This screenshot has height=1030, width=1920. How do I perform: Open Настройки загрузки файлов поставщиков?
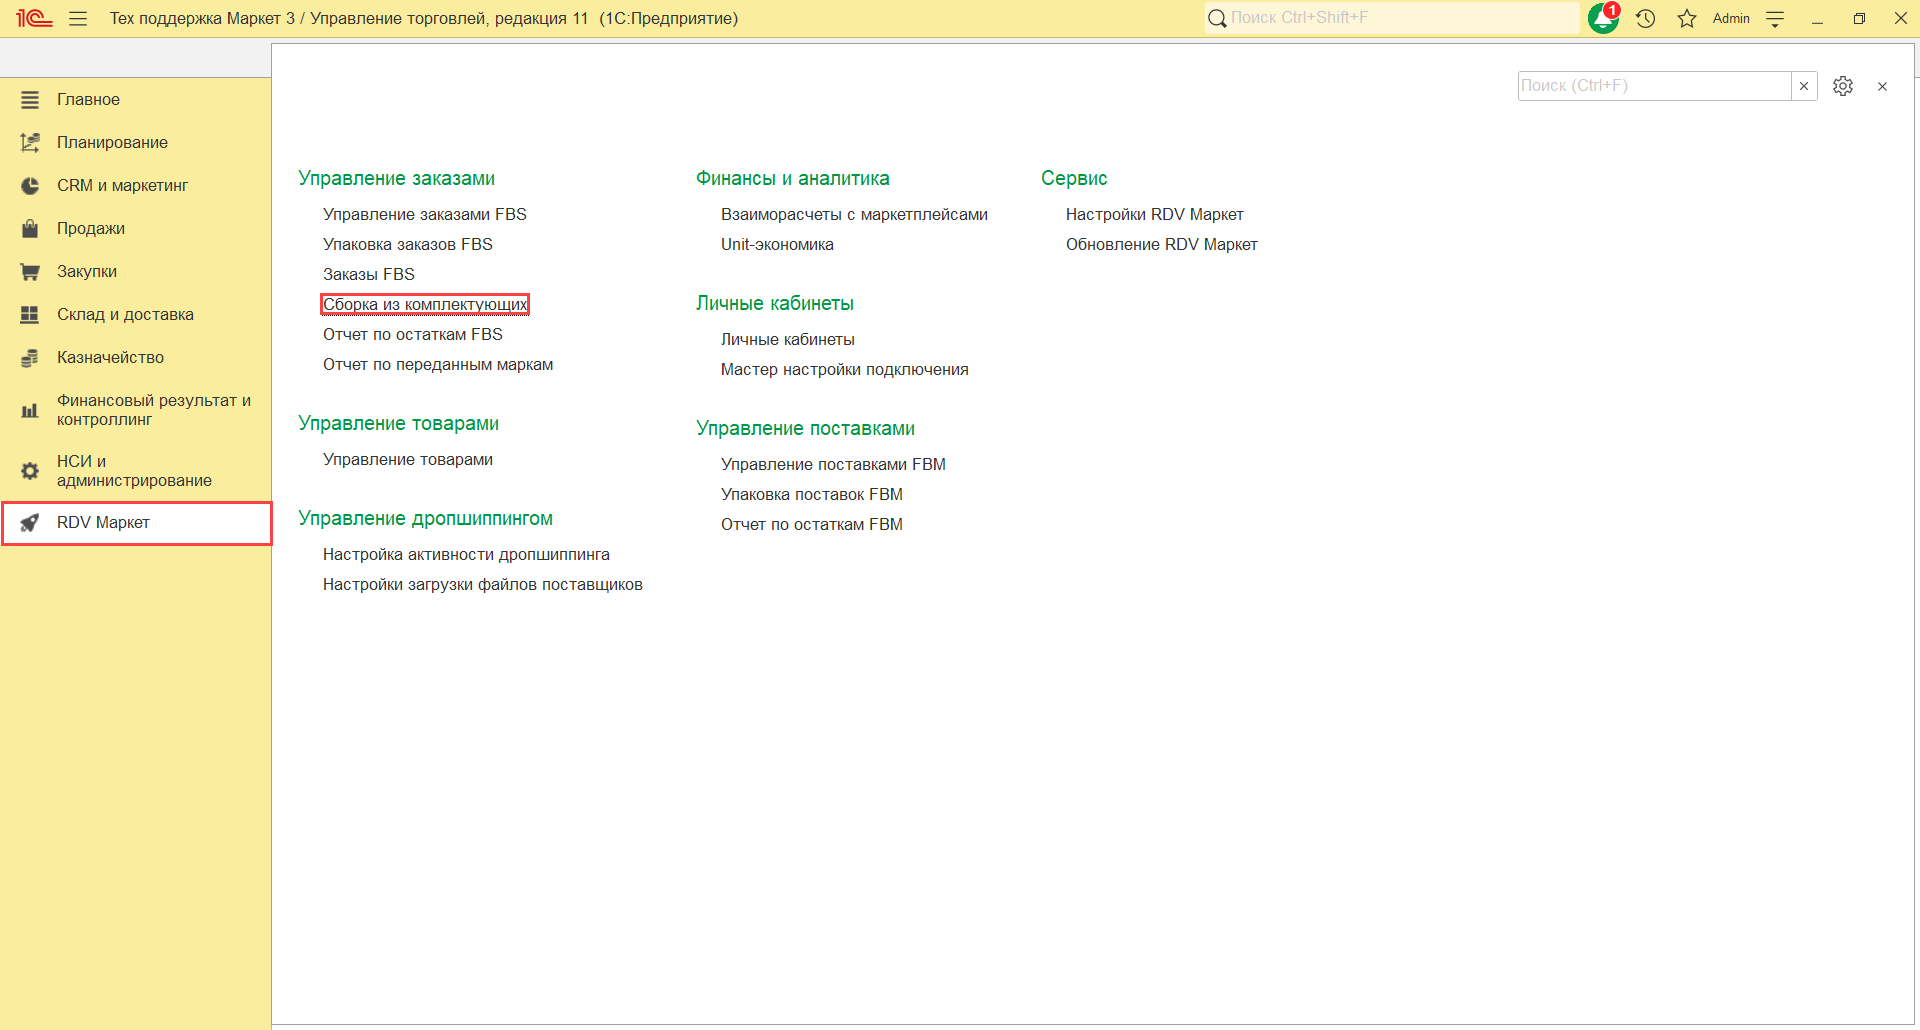click(x=483, y=585)
